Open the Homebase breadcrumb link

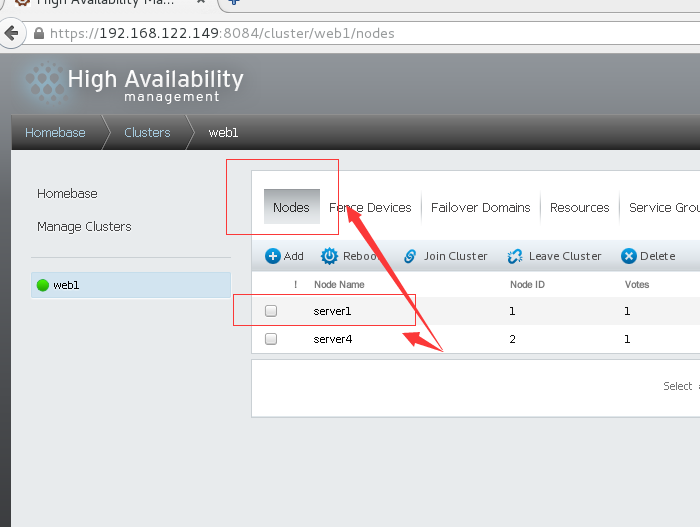55,133
